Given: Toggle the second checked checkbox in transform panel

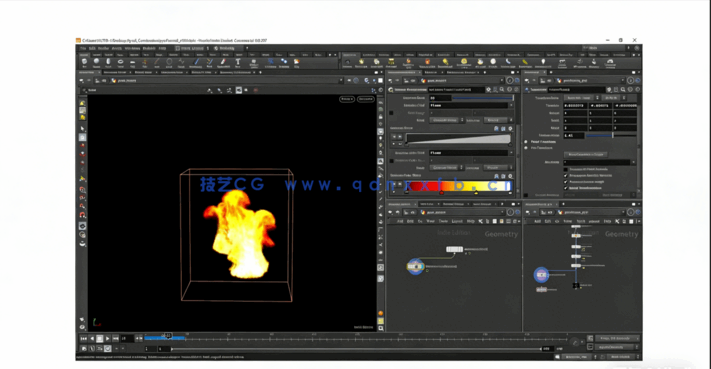Looking at the screenshot, I should [x=565, y=182].
